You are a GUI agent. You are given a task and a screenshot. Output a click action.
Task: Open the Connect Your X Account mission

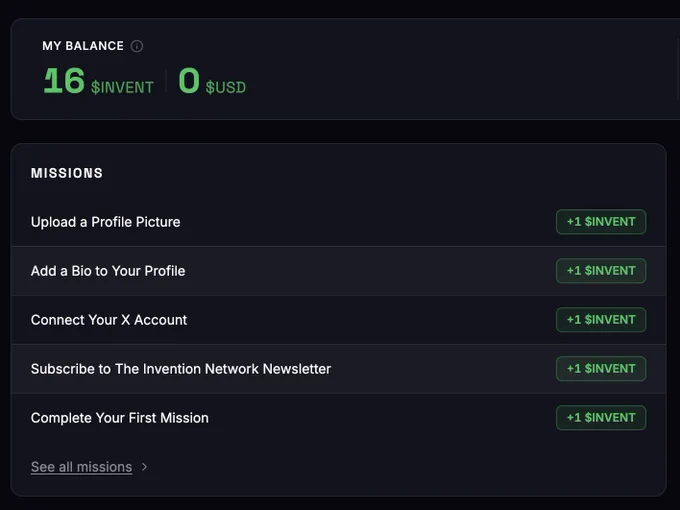338,320
